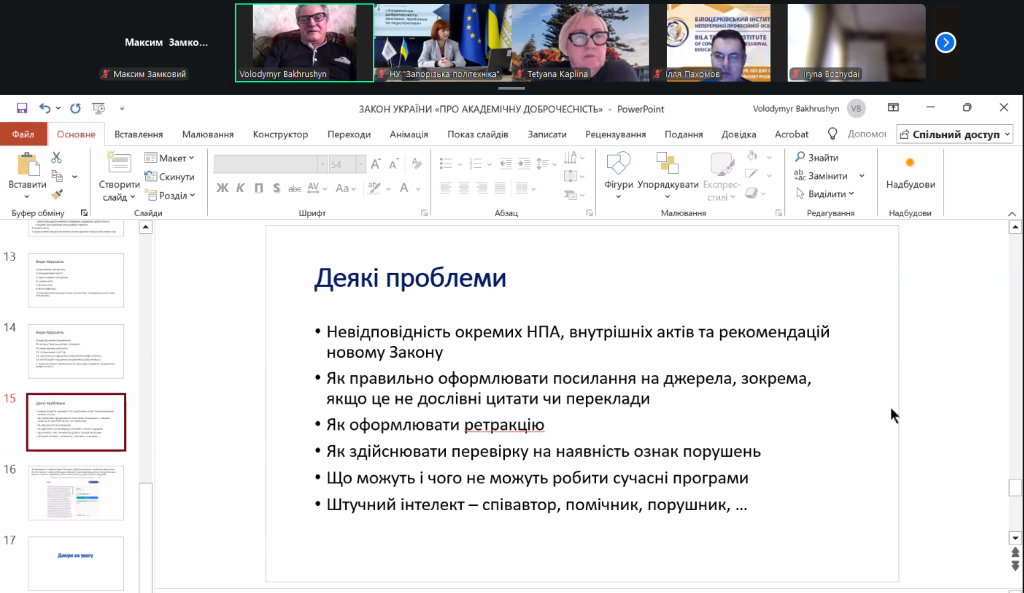Toggle bold Ж formatting

coord(223,187)
